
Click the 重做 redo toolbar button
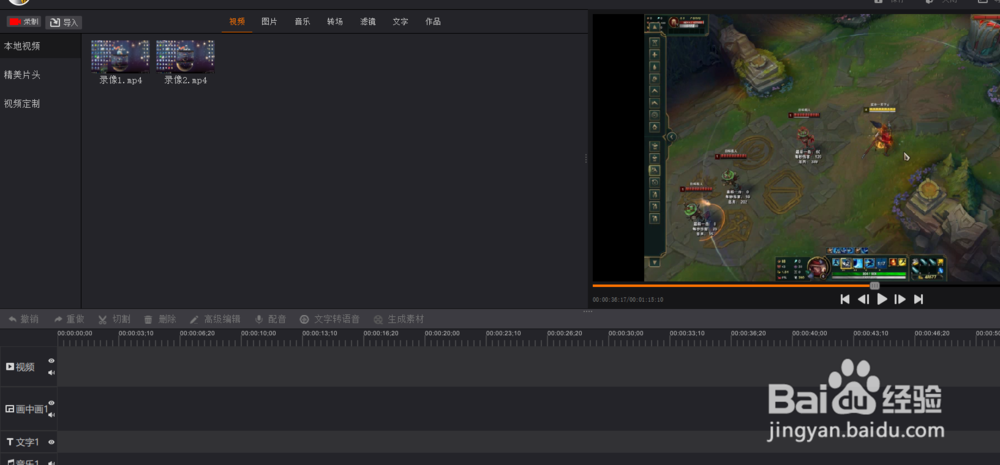pyautogui.click(x=69, y=319)
